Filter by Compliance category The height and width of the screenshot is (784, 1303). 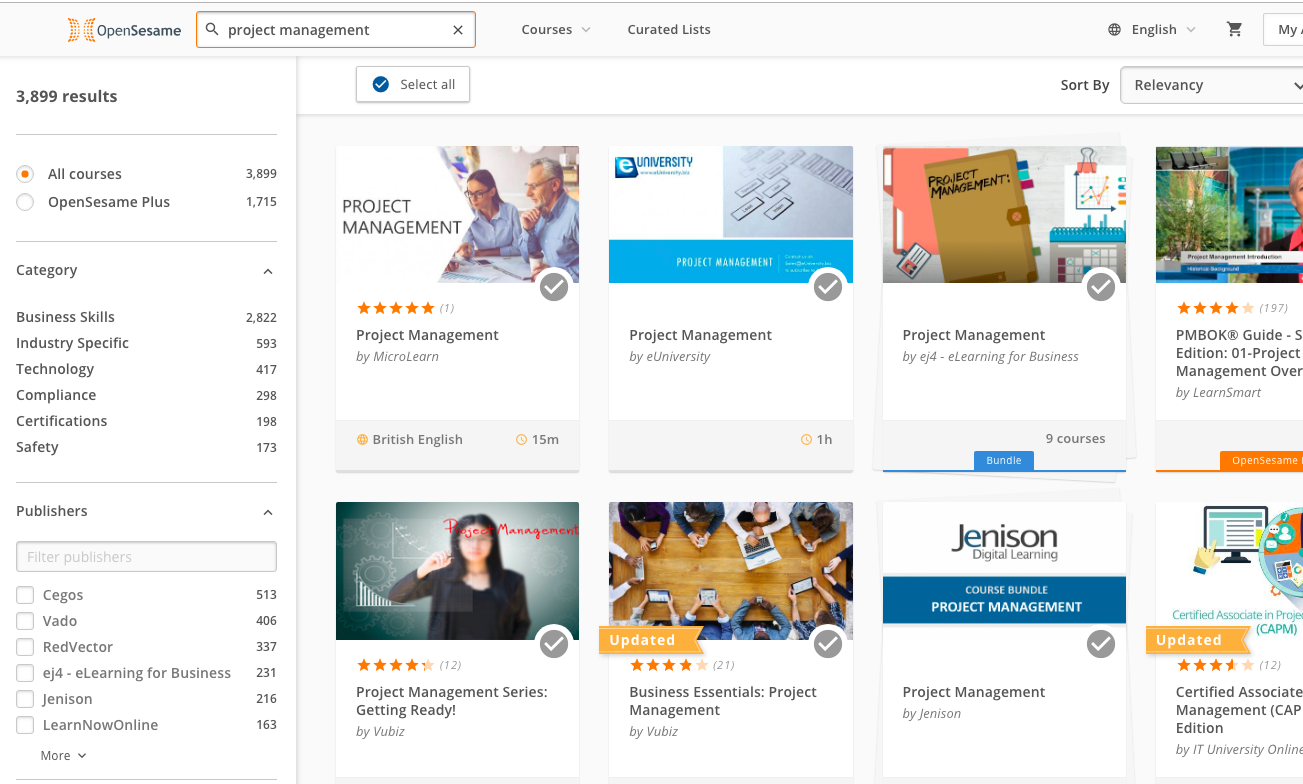(x=56, y=395)
